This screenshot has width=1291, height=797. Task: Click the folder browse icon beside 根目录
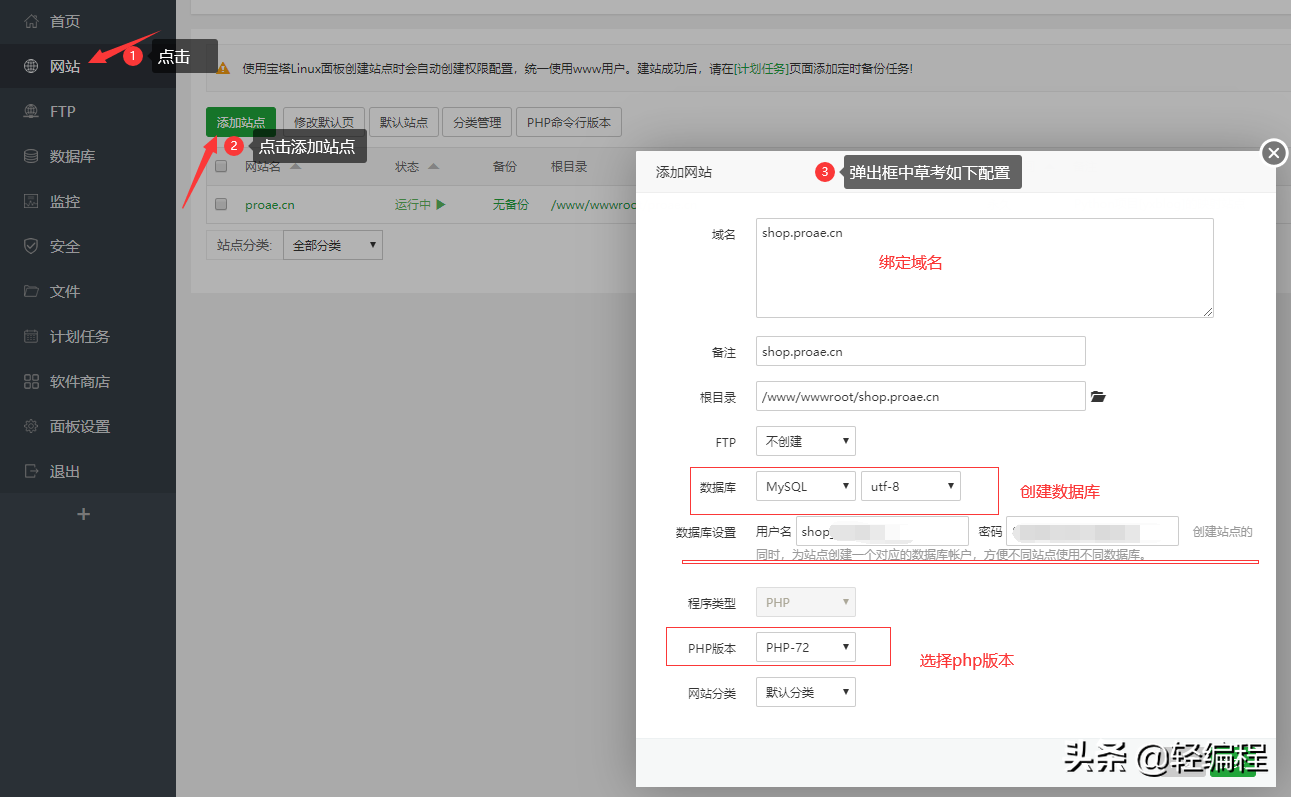tap(1097, 396)
